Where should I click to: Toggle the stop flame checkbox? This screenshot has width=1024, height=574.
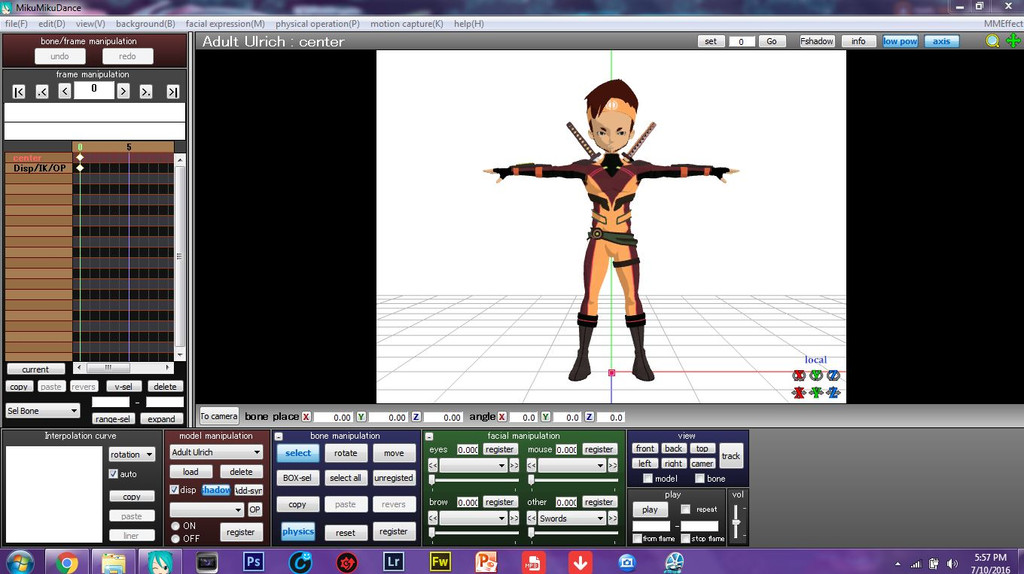686,539
